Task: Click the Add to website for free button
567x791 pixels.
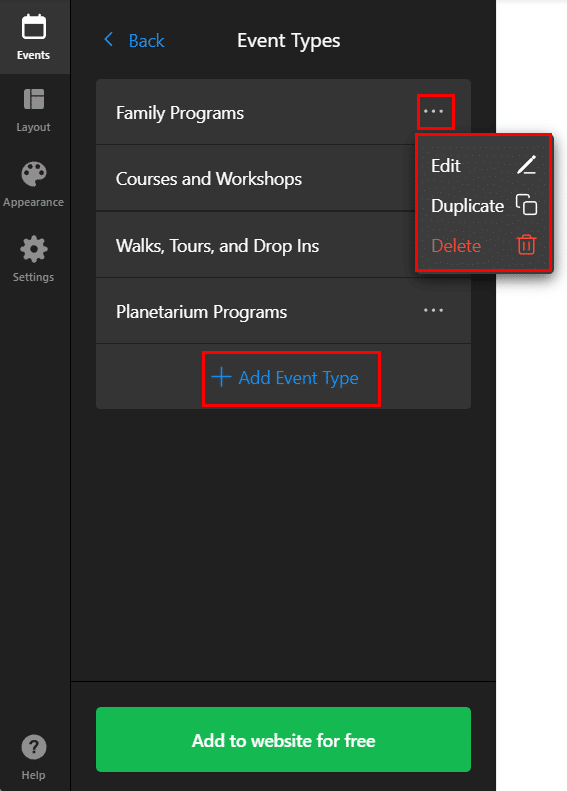Action: [x=284, y=740]
